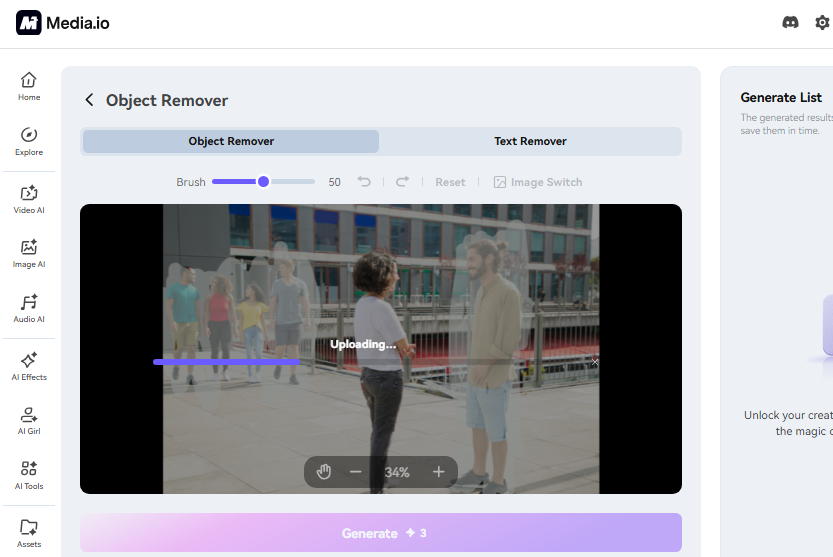Open Explore in sidebar
This screenshot has width=833, height=557.
pyautogui.click(x=29, y=141)
